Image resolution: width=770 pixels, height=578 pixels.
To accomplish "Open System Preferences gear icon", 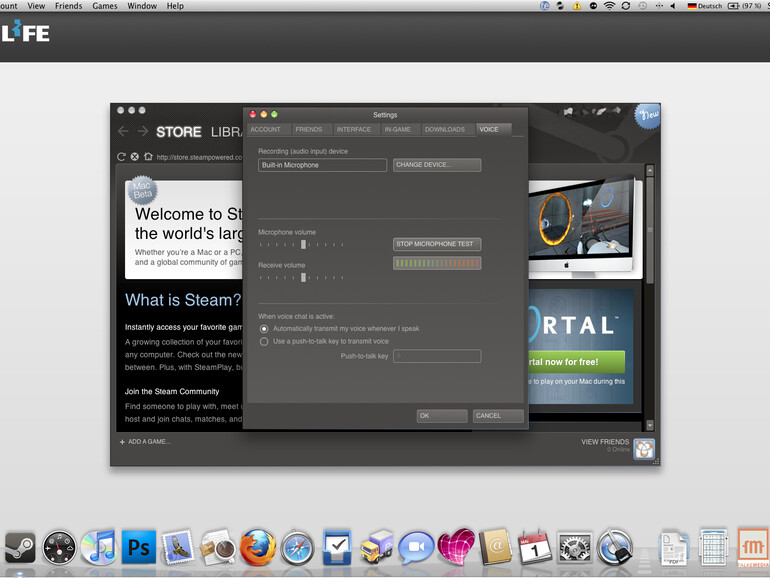I will click(574, 548).
